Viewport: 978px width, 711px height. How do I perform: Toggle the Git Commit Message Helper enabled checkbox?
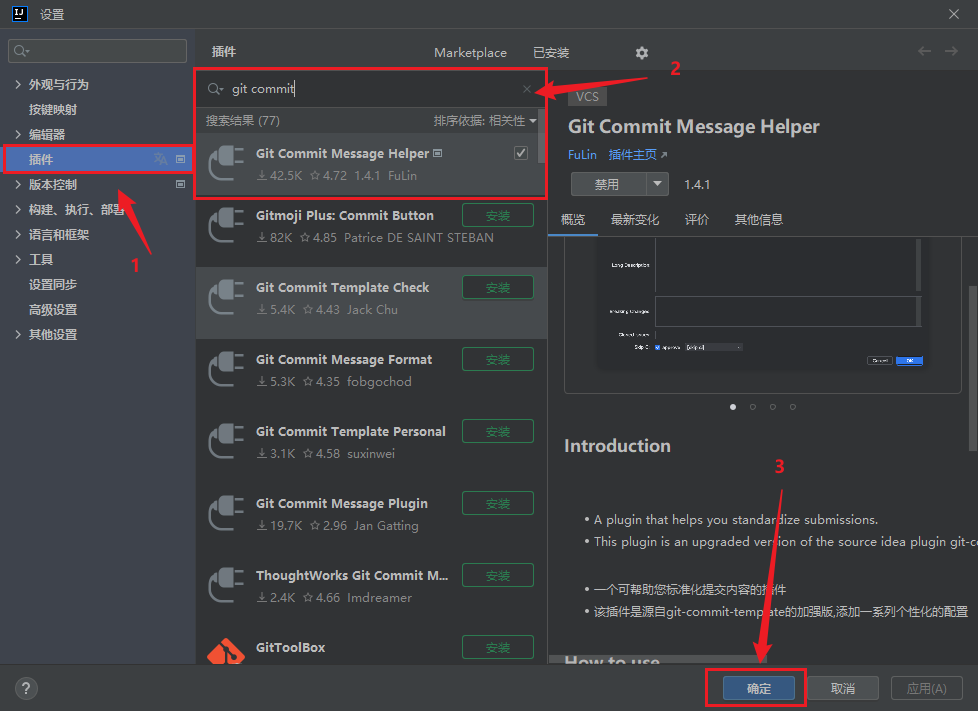[x=521, y=153]
